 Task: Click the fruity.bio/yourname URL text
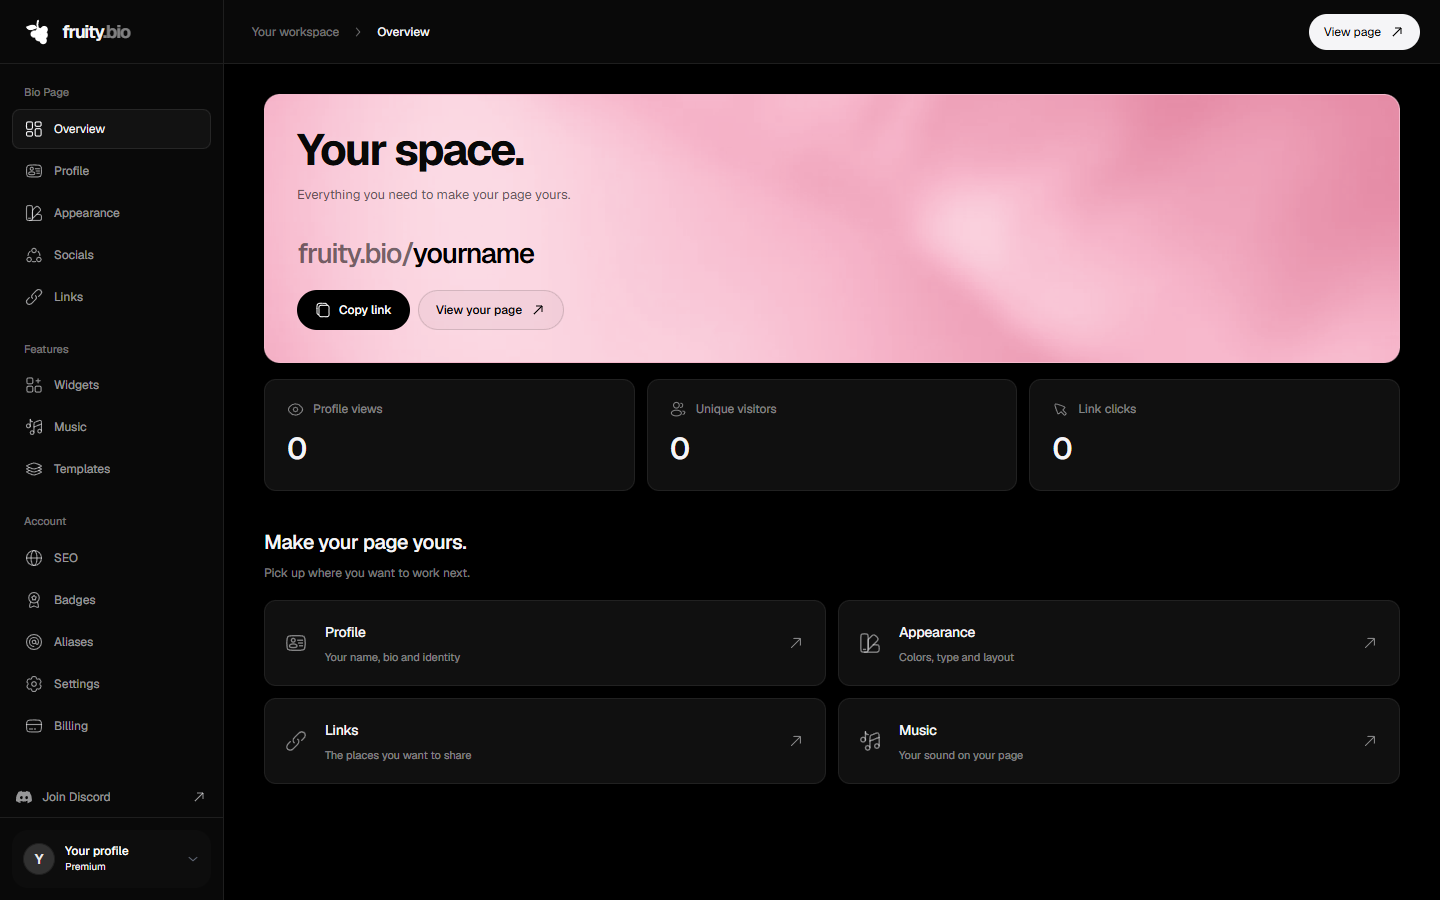(416, 254)
